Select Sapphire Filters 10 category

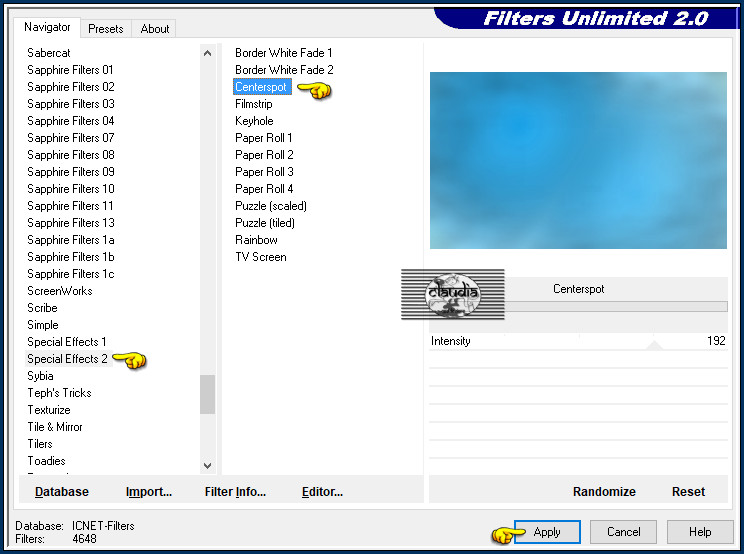[71, 189]
